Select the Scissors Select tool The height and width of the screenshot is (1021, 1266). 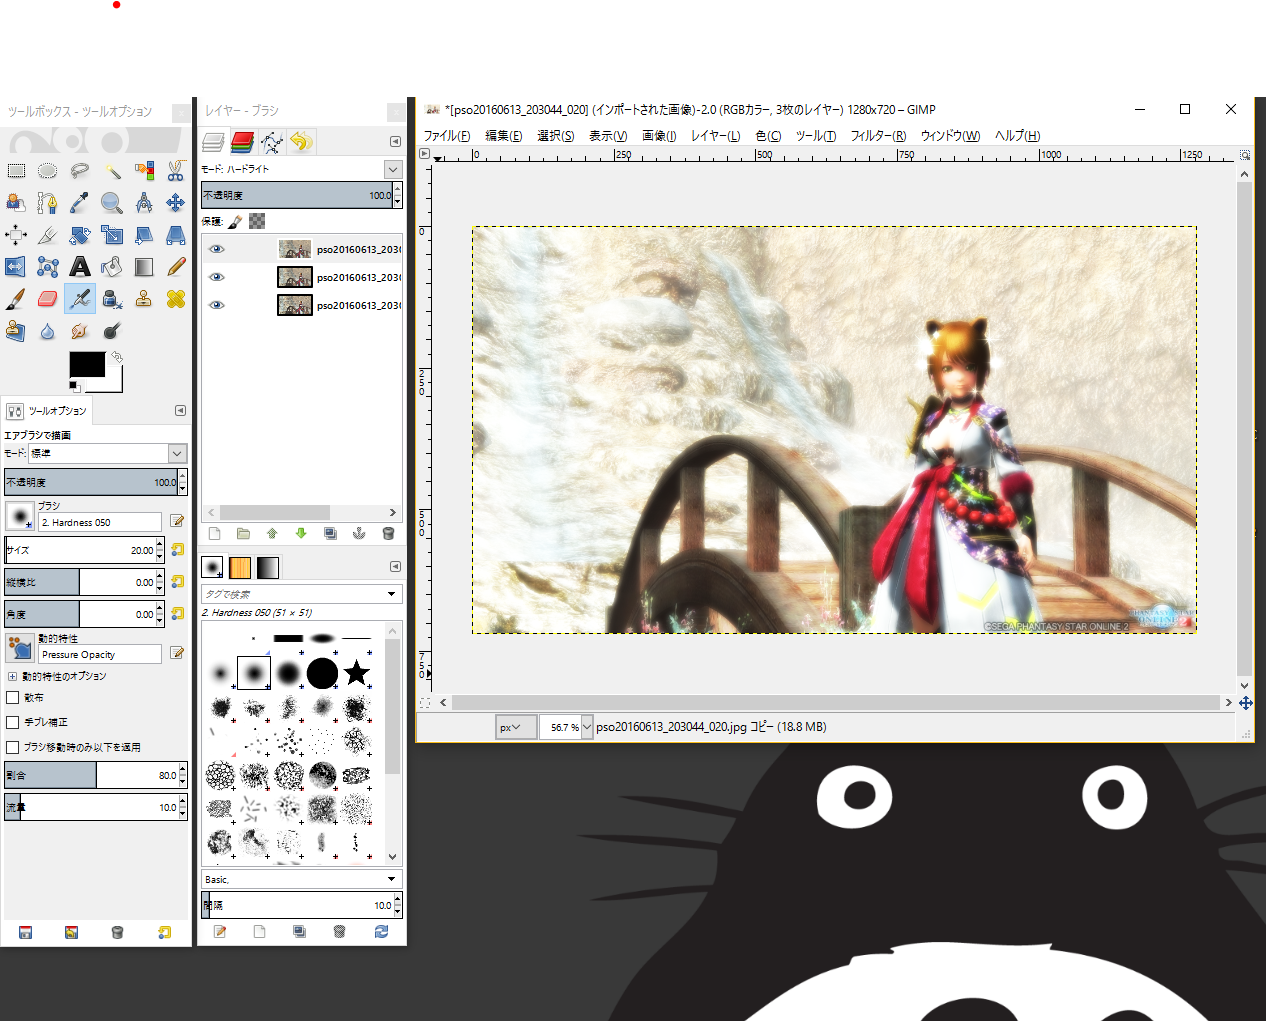(x=176, y=171)
